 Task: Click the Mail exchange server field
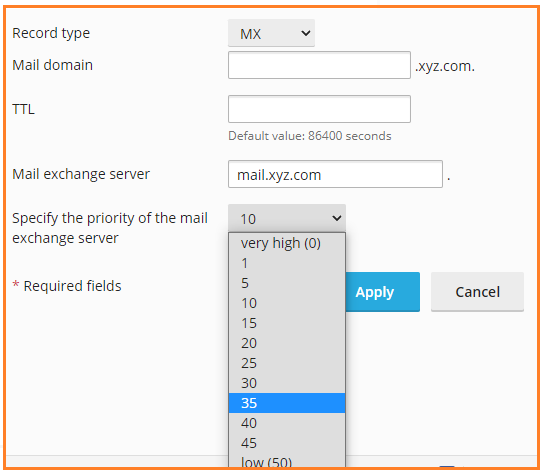pos(335,174)
